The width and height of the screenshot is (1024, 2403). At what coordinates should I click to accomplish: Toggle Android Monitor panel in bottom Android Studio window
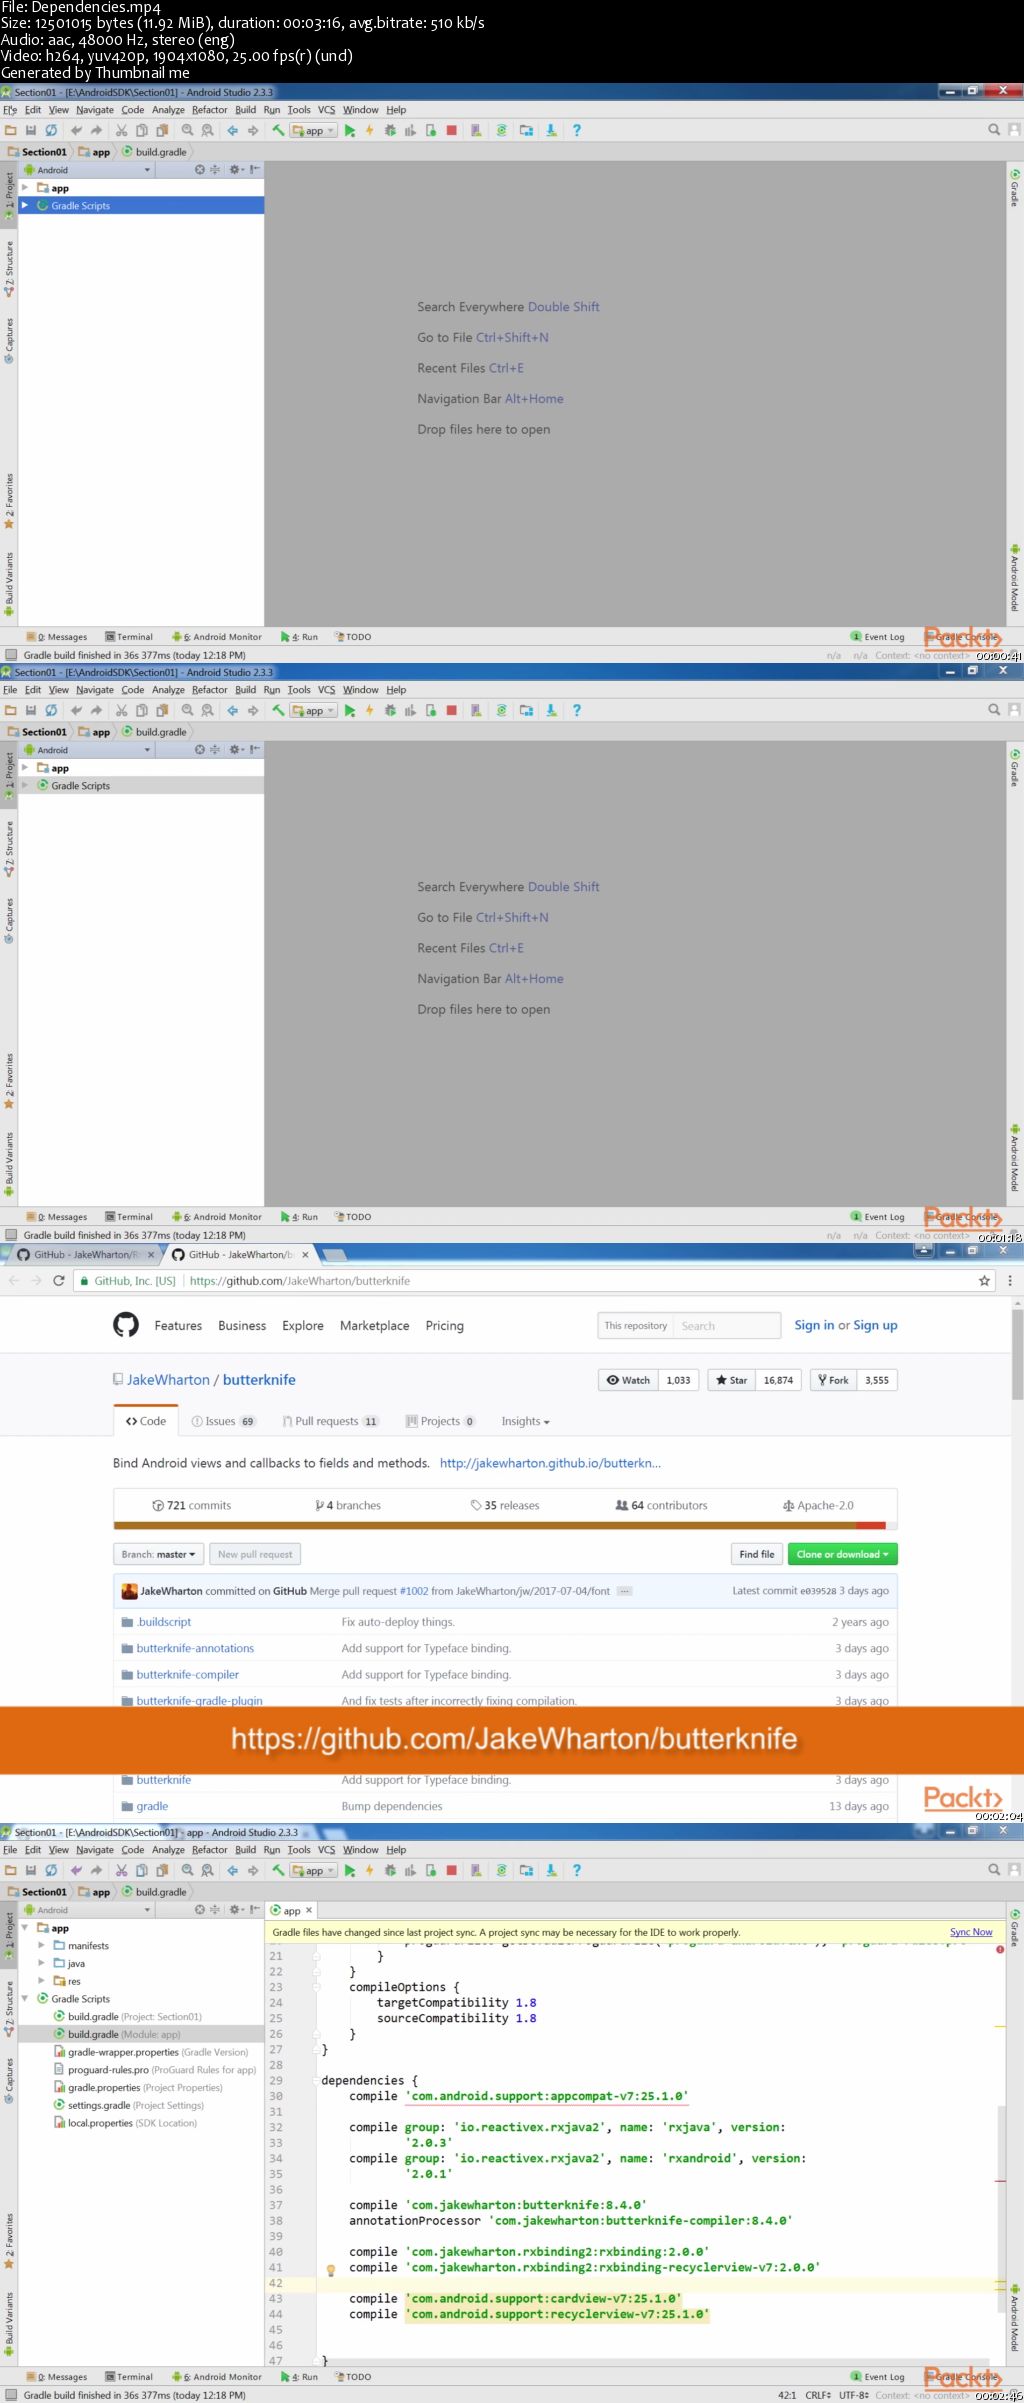click(x=217, y=2377)
